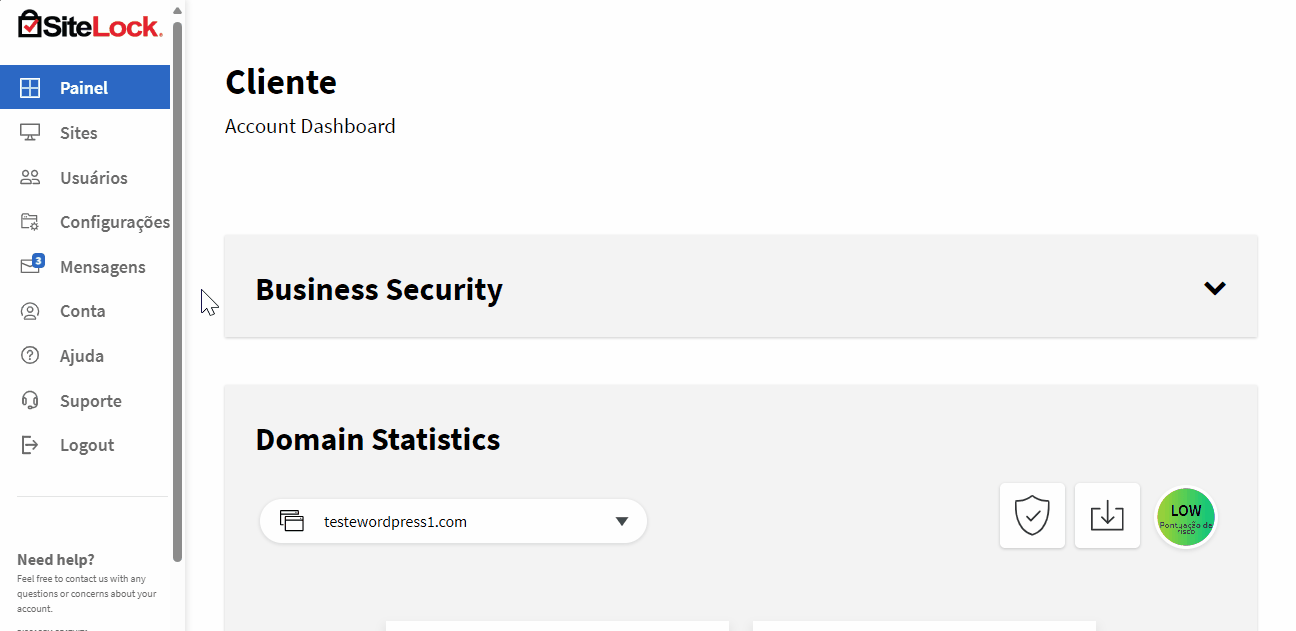
Task: Open the testewordpress1.com domain dropdown
Action: tap(453, 521)
